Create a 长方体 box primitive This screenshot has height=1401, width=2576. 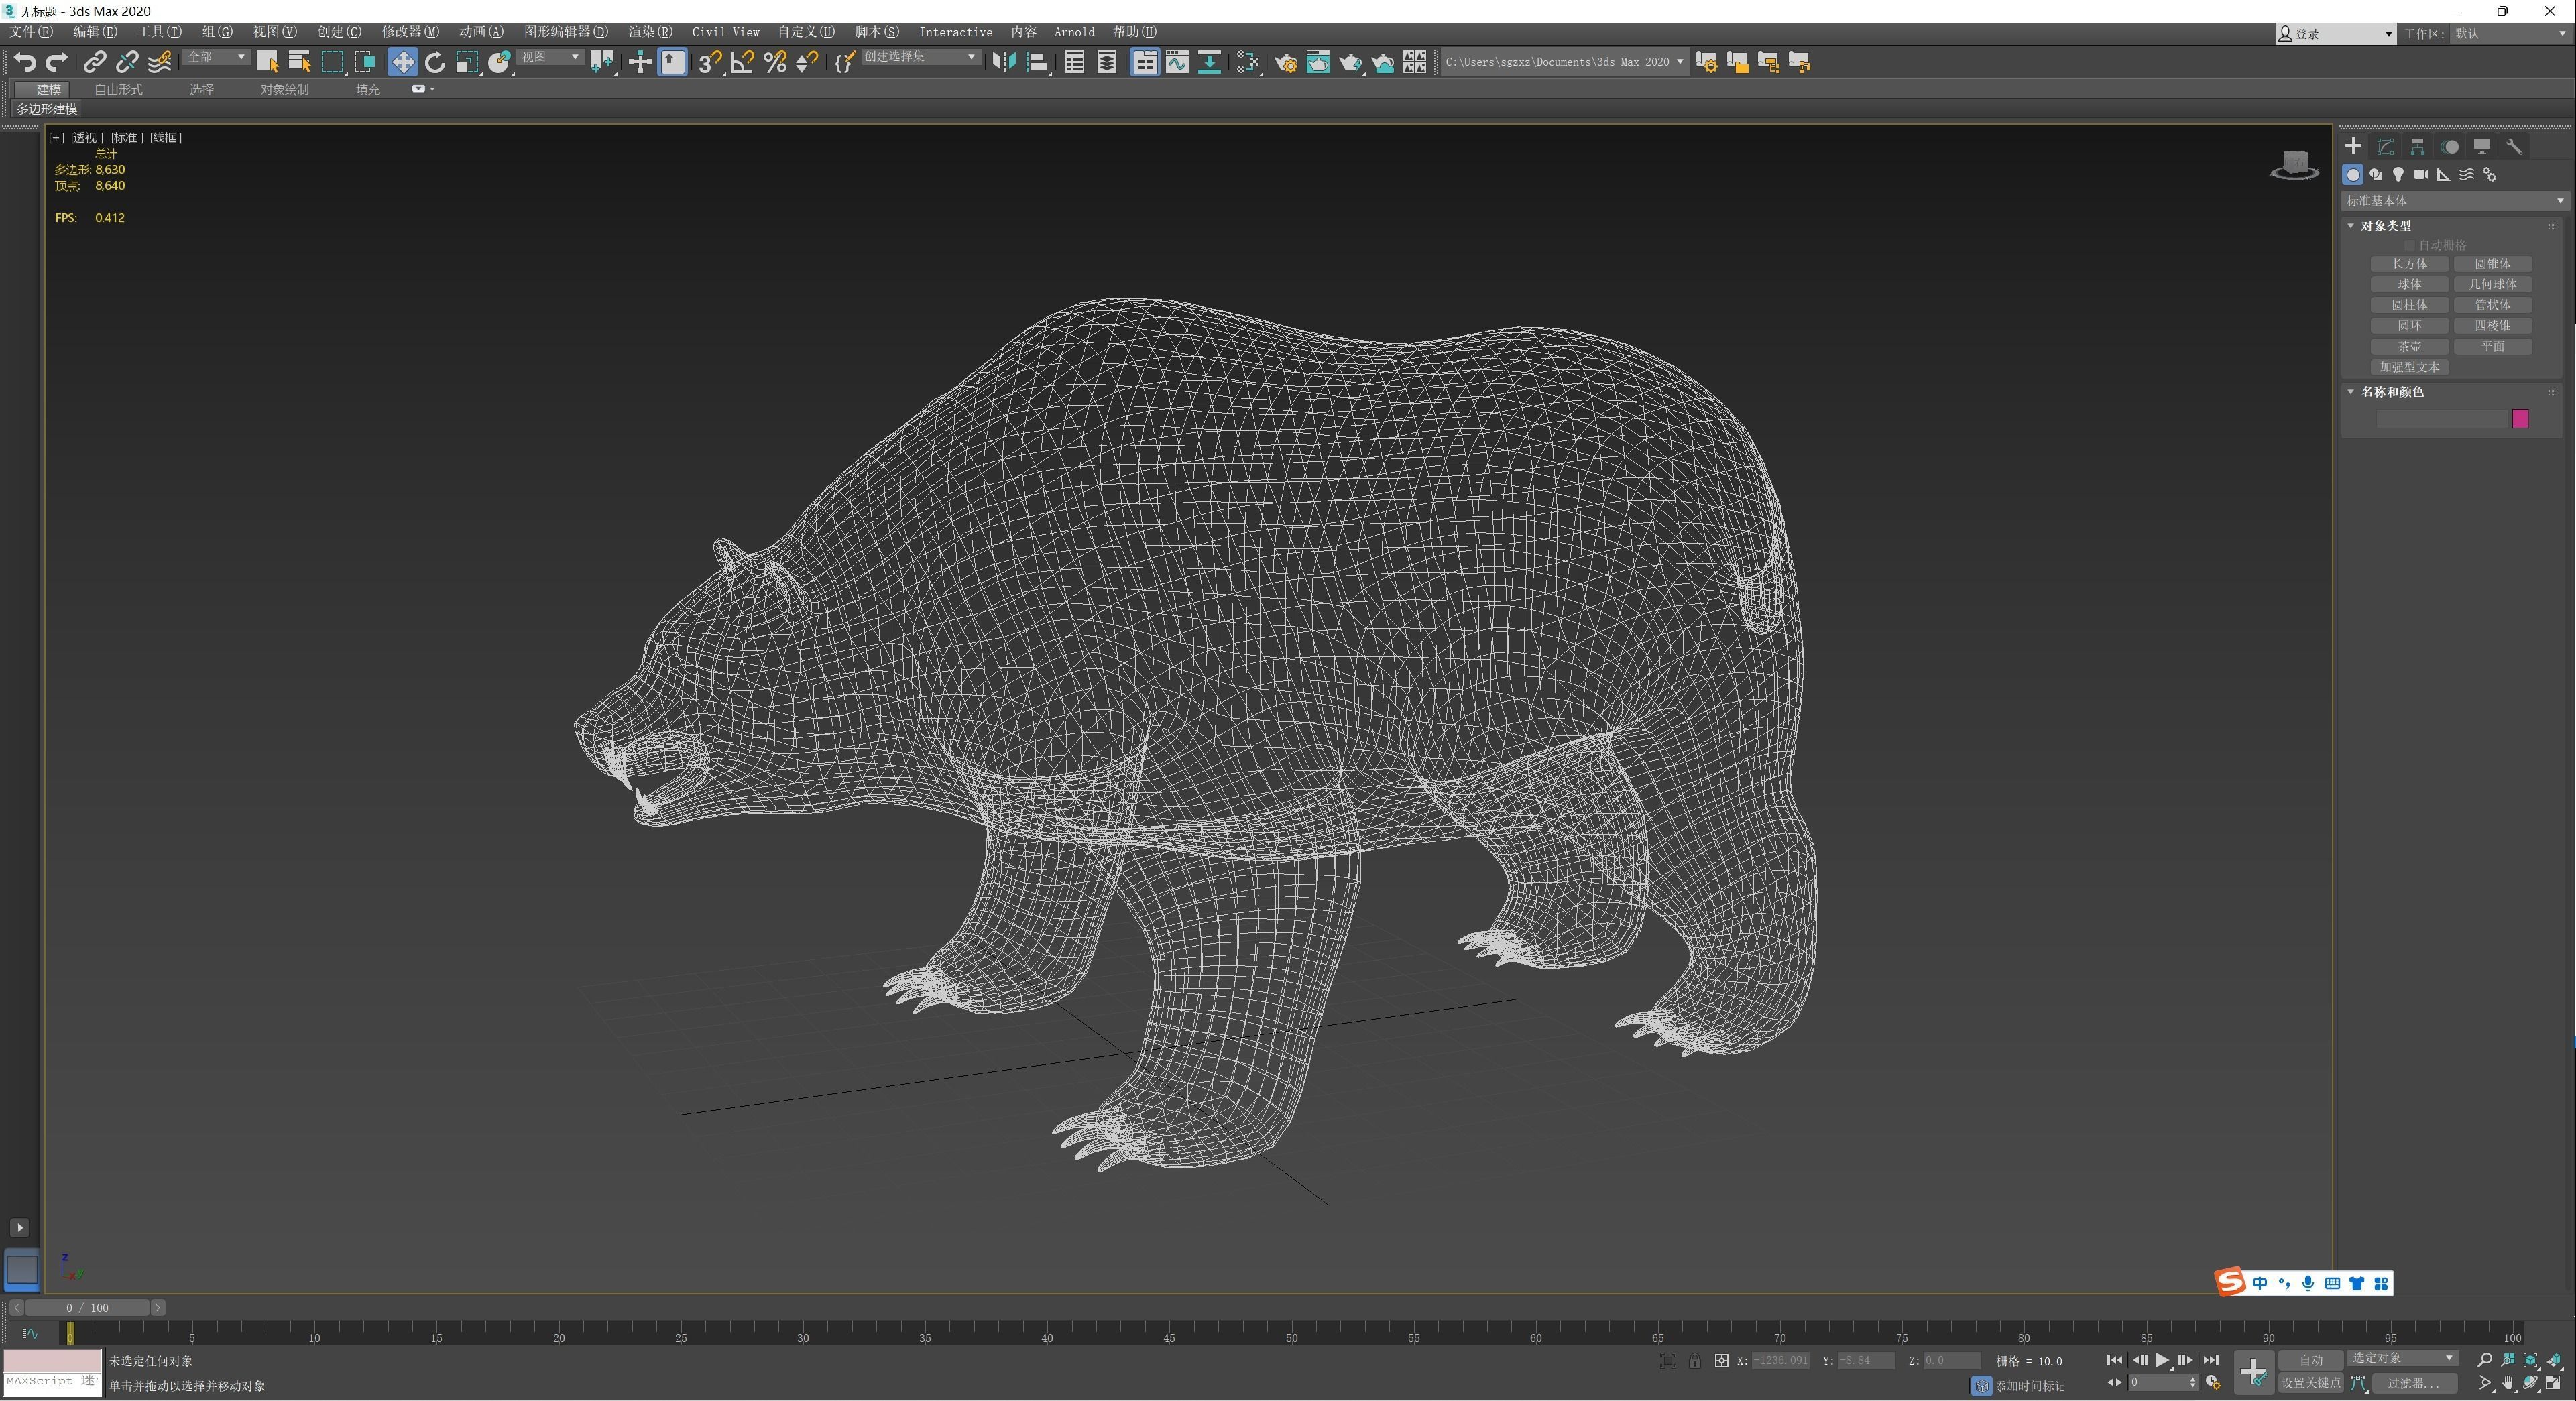(2409, 264)
